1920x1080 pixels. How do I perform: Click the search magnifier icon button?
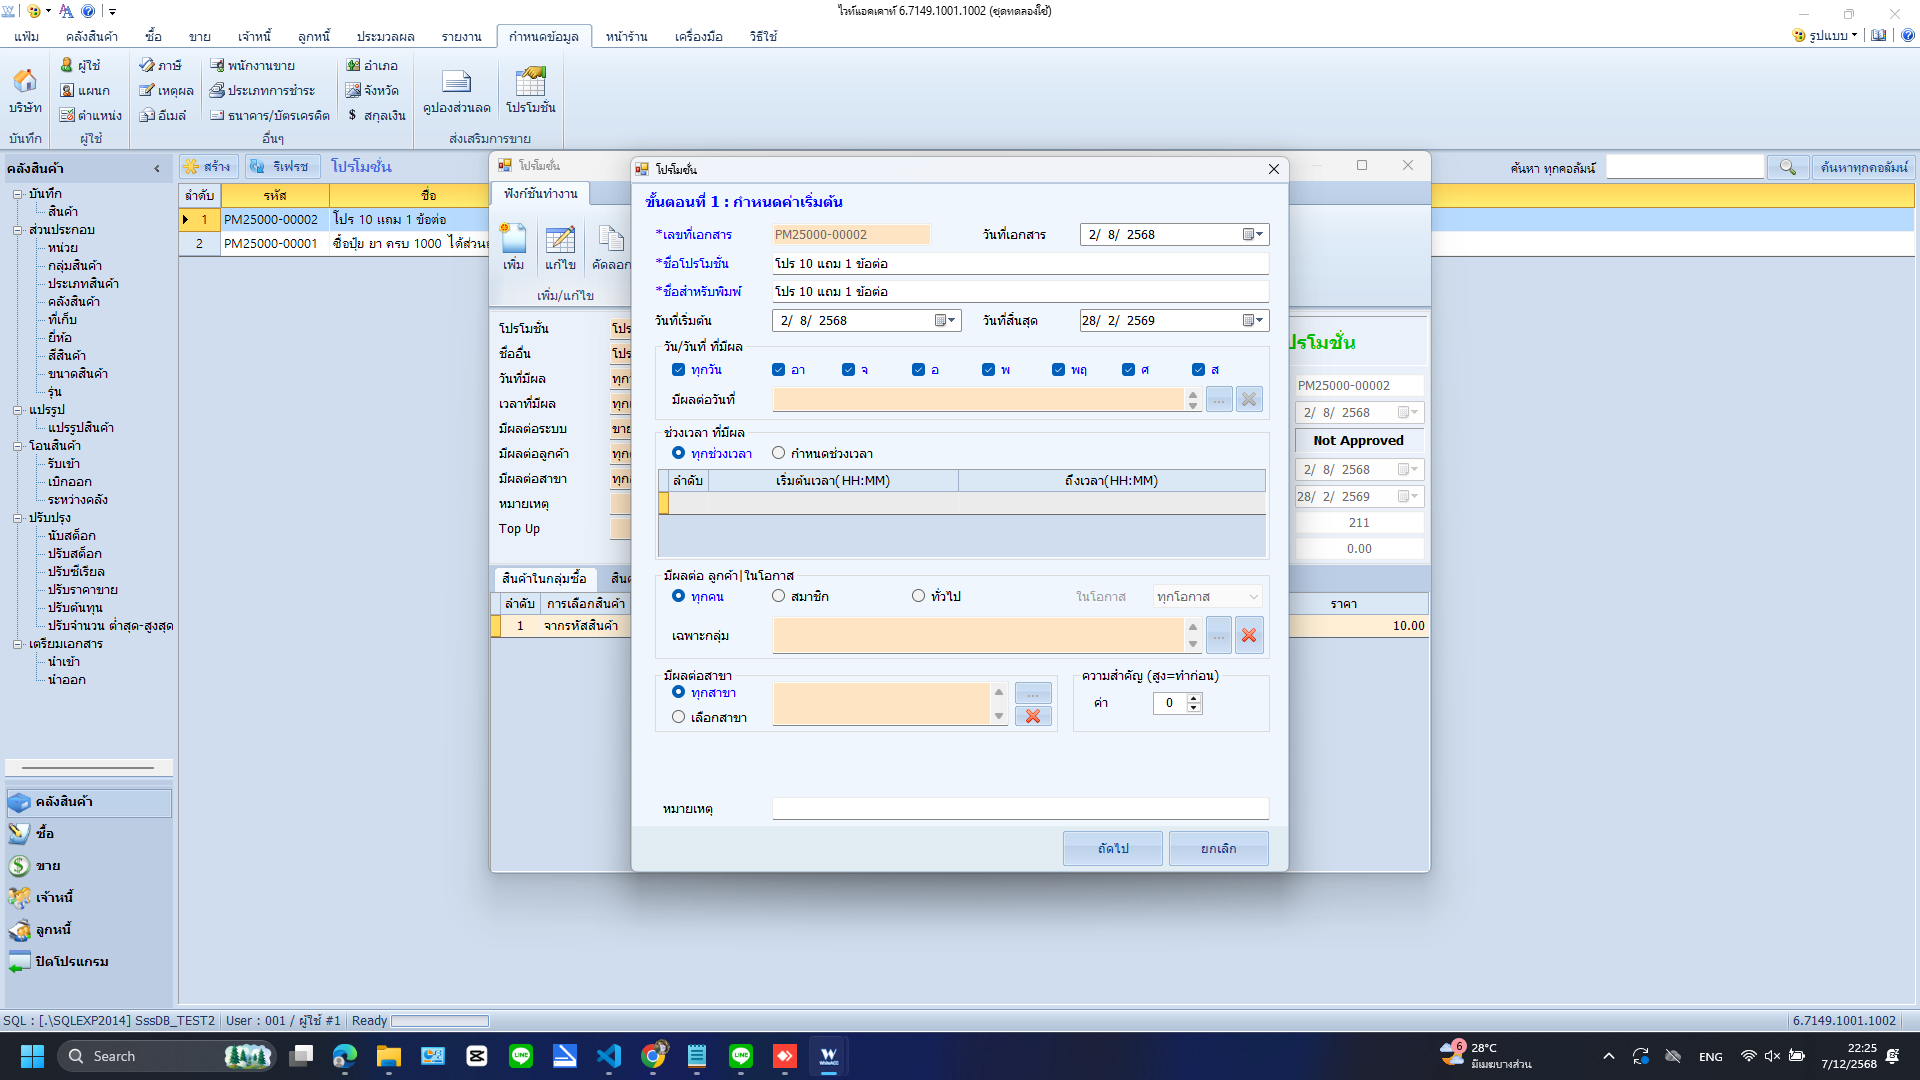[1787, 167]
